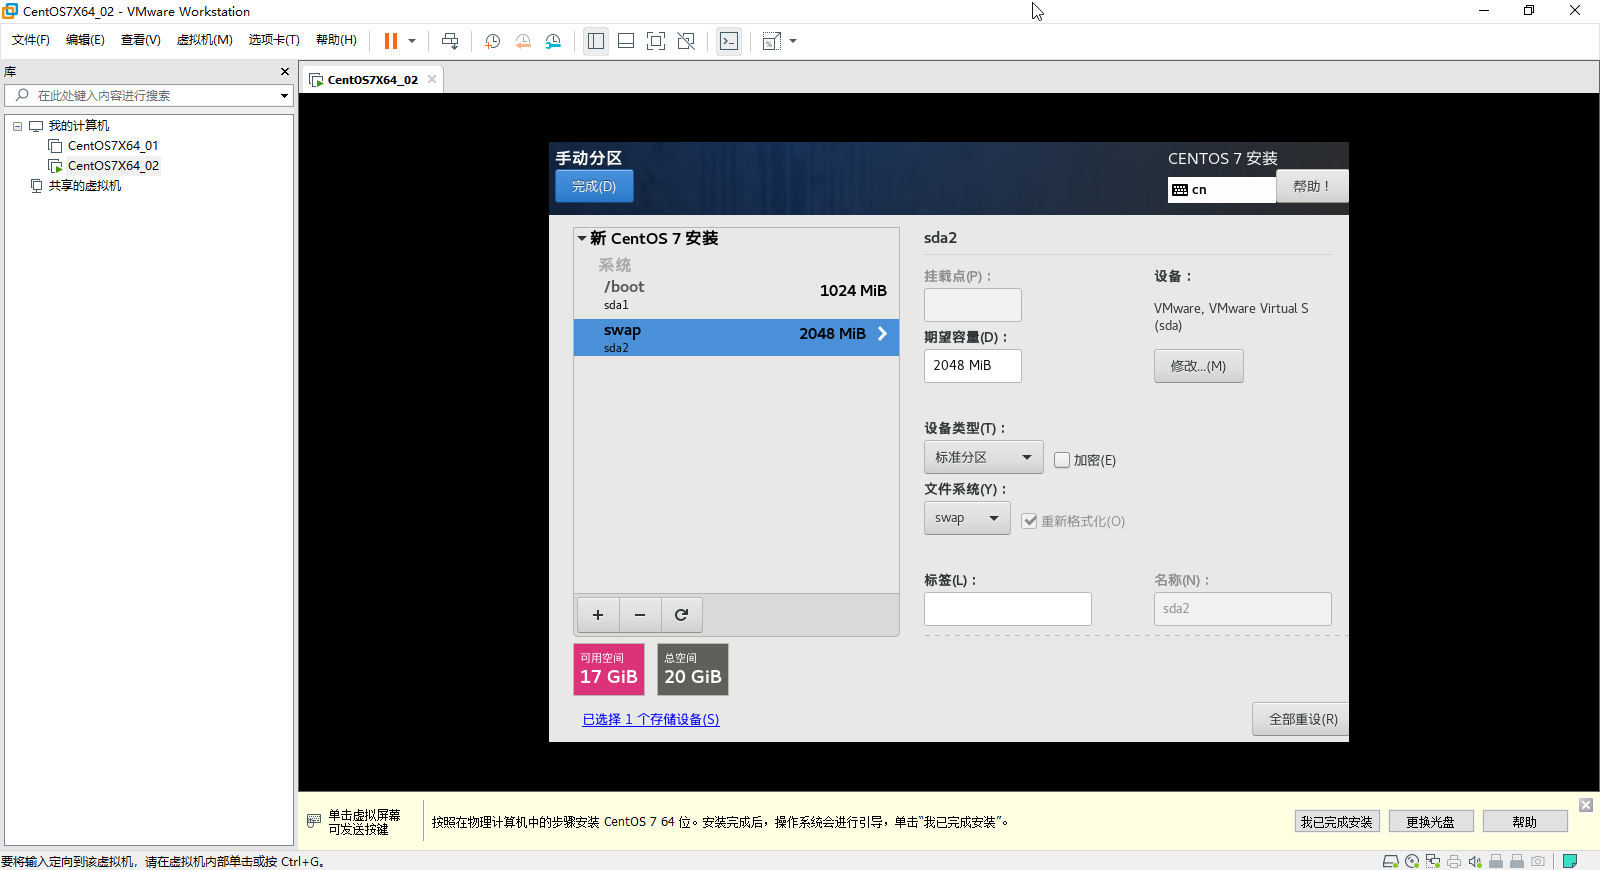Click the printer status icon
1600x870 pixels.
[1454, 861]
